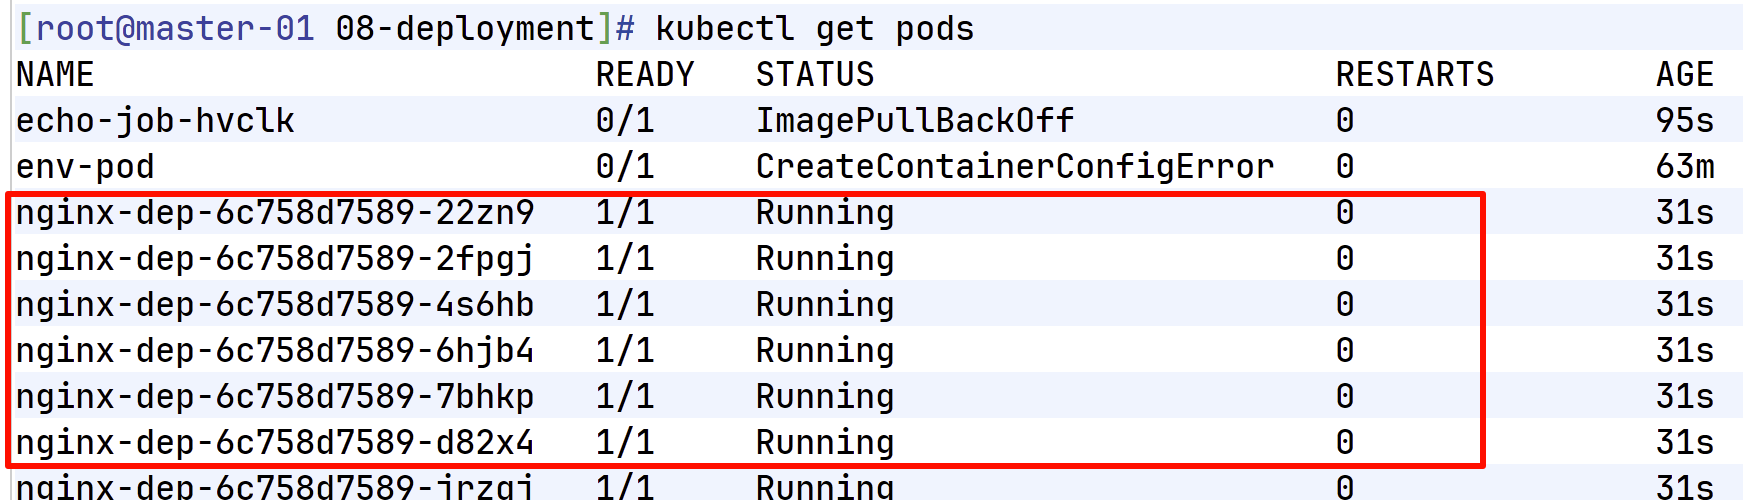Click the 63m age value

pos(1684,166)
